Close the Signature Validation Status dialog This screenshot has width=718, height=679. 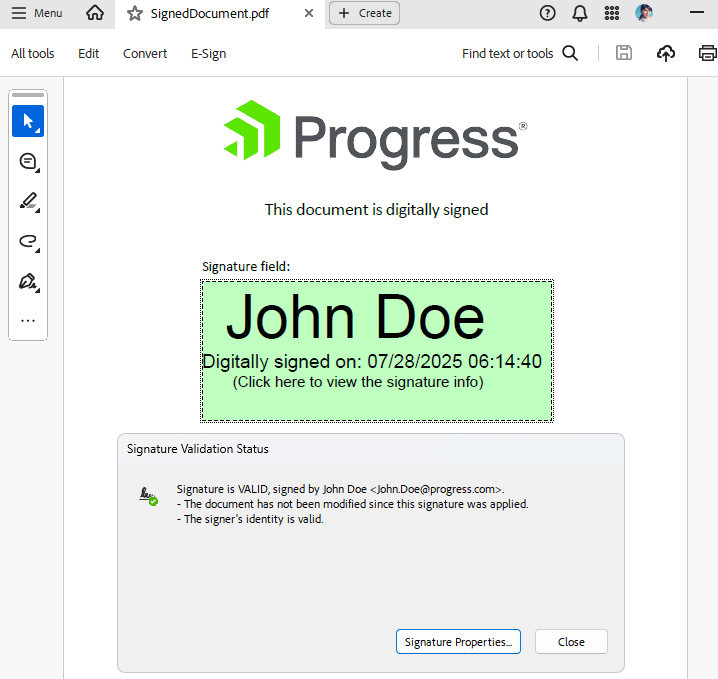click(x=571, y=641)
